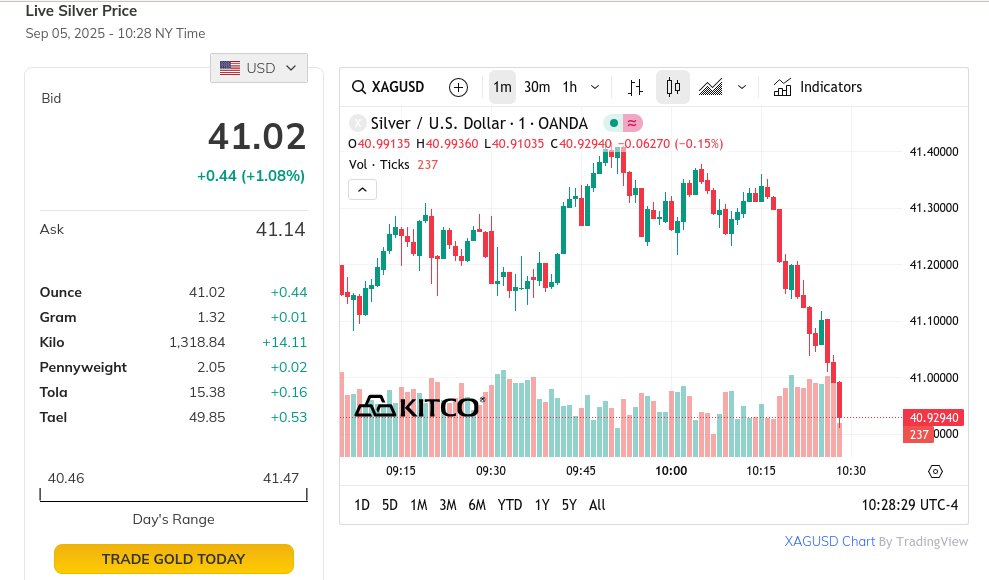Open the USD currency dropdown

point(259,68)
